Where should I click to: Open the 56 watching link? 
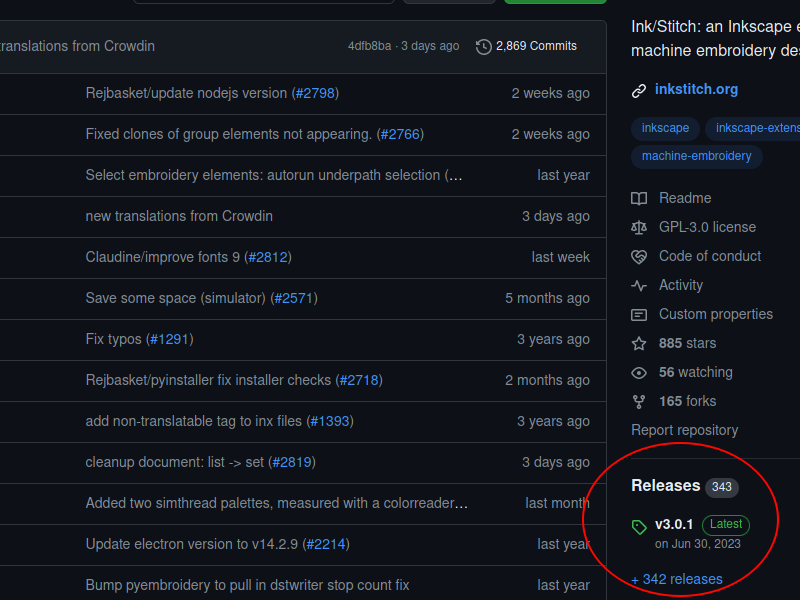tap(695, 372)
